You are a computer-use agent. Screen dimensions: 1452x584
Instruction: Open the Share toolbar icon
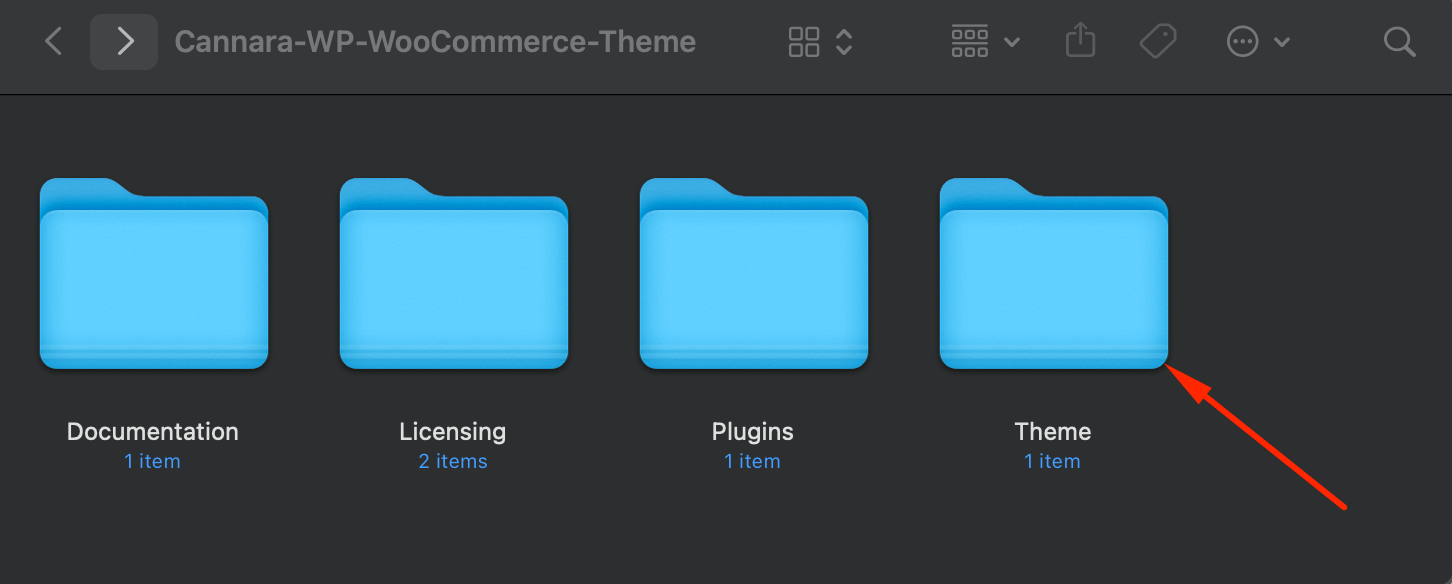(1080, 41)
